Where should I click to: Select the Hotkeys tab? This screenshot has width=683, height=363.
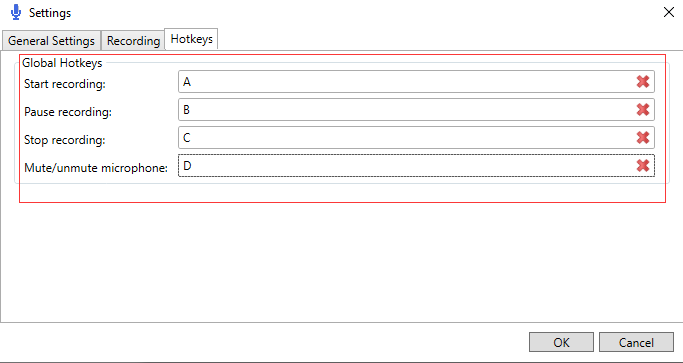tap(191, 39)
